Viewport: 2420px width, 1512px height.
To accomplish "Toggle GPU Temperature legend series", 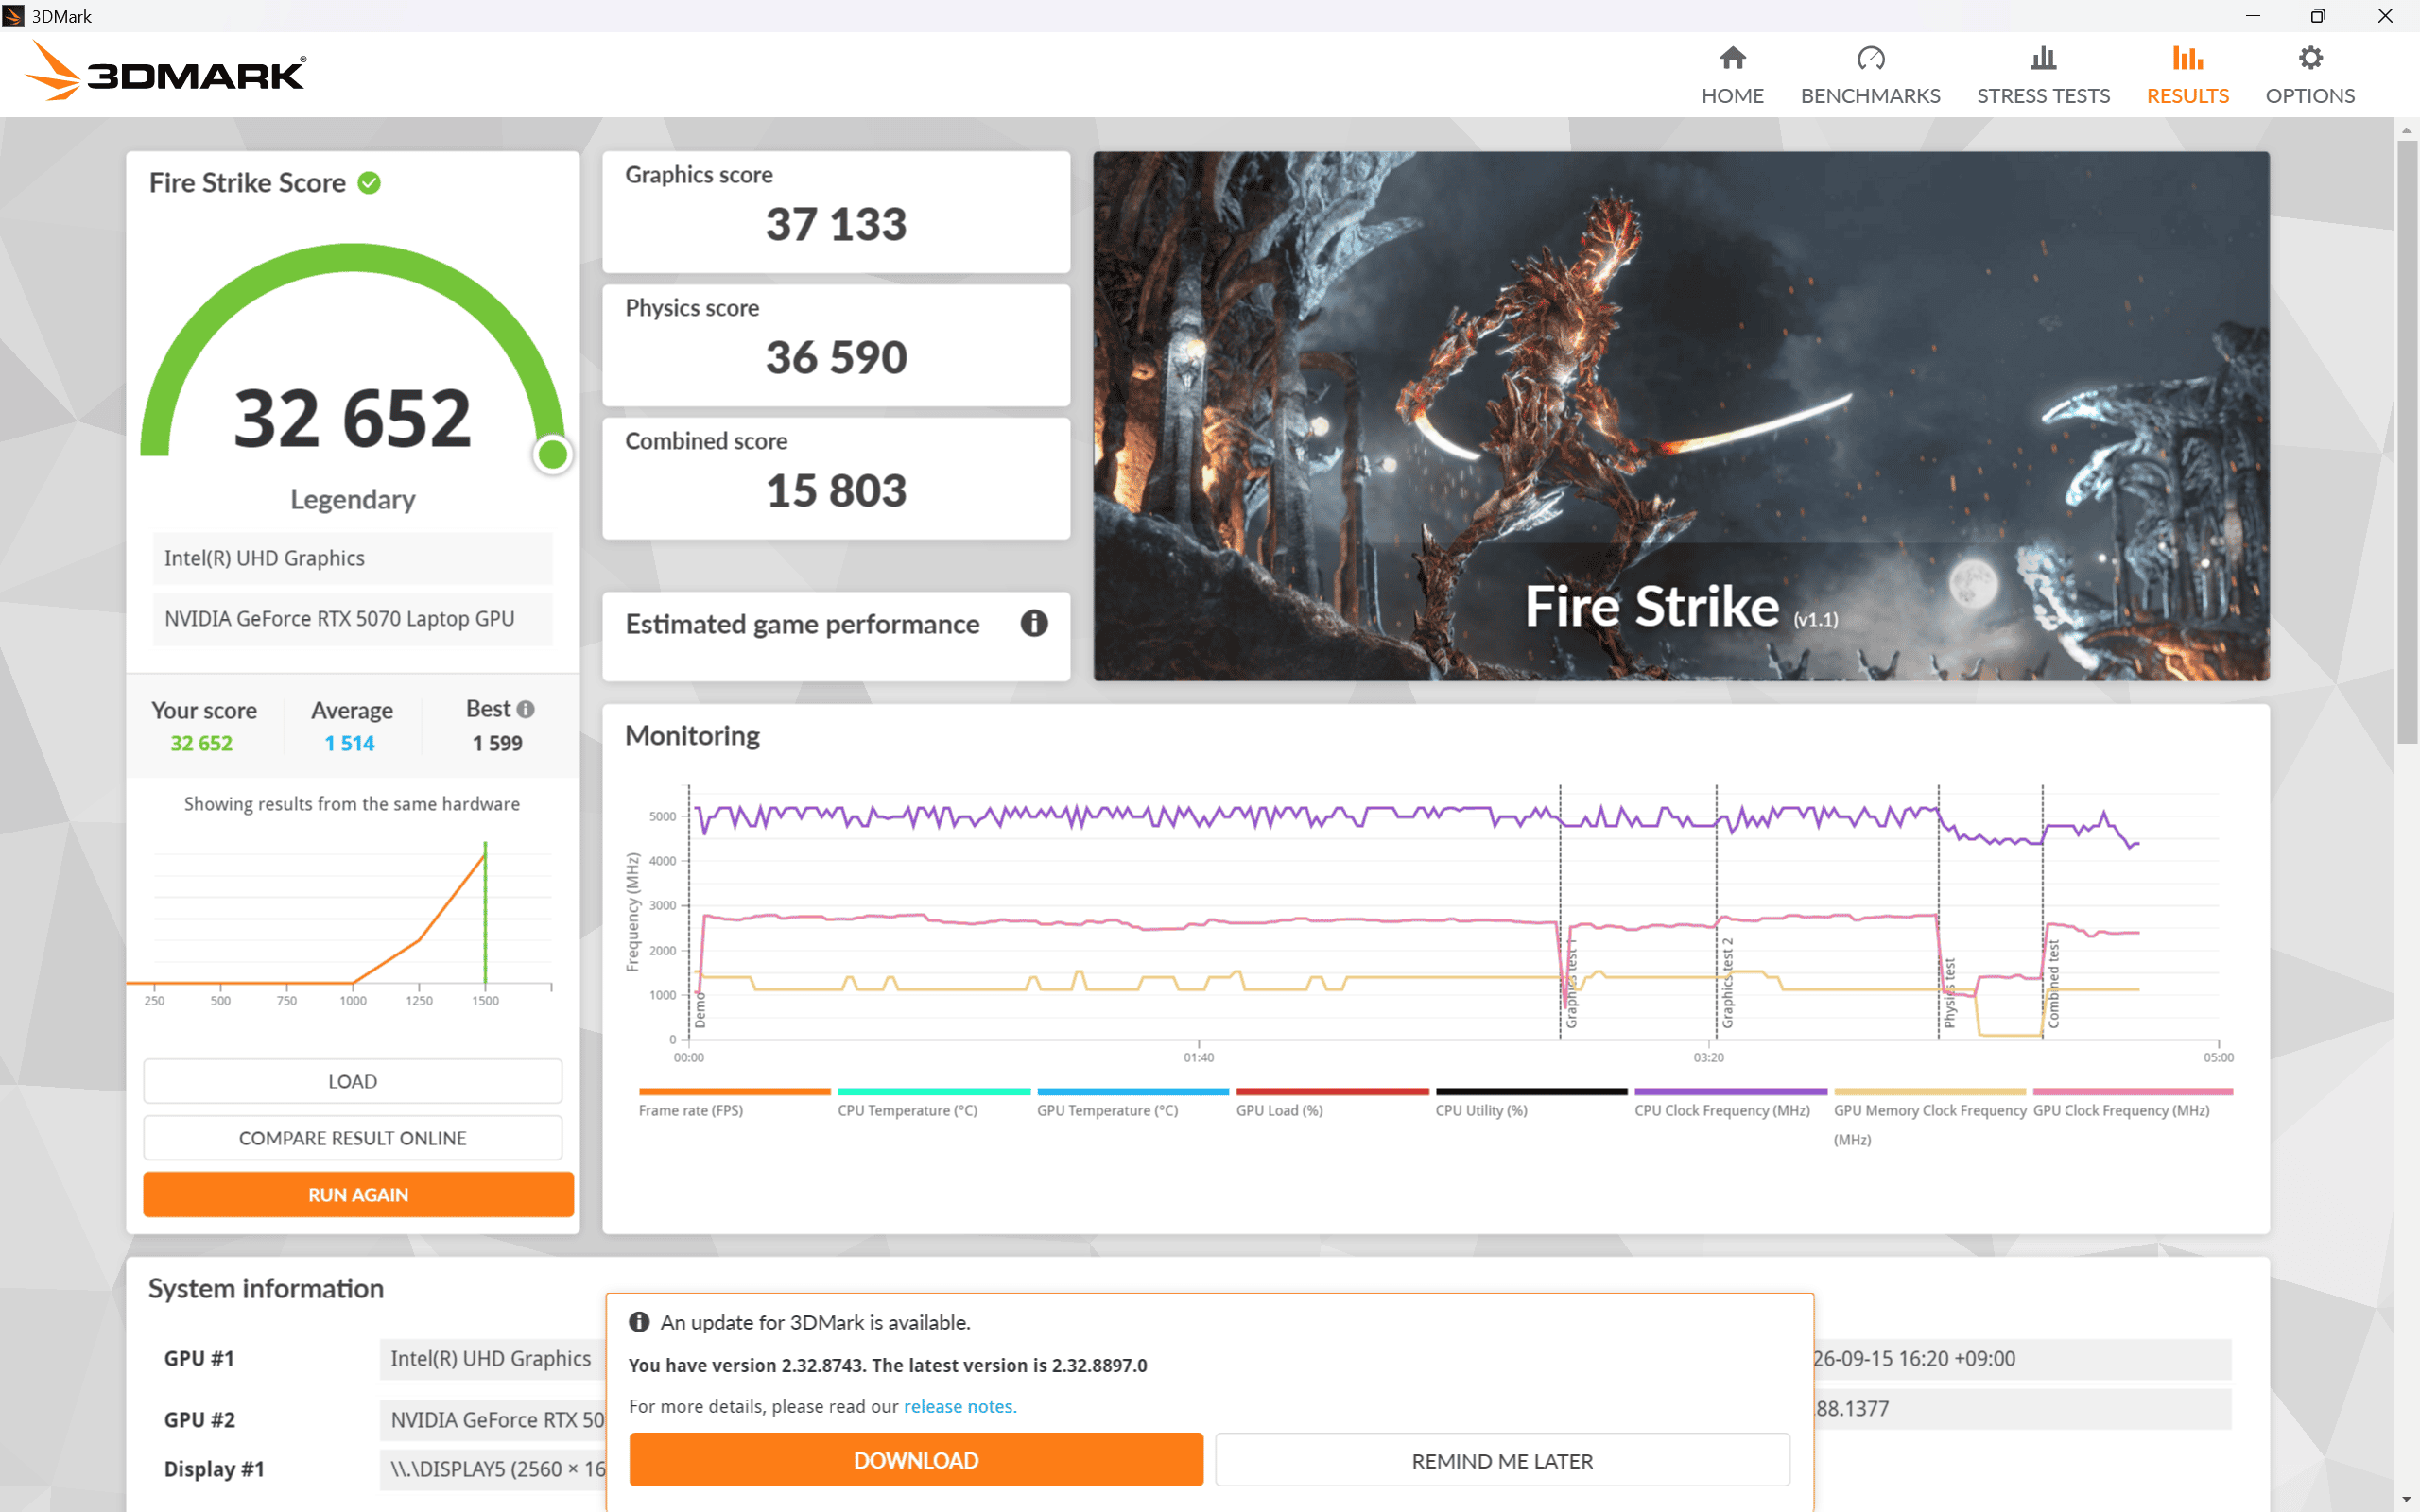I will [1132, 1103].
